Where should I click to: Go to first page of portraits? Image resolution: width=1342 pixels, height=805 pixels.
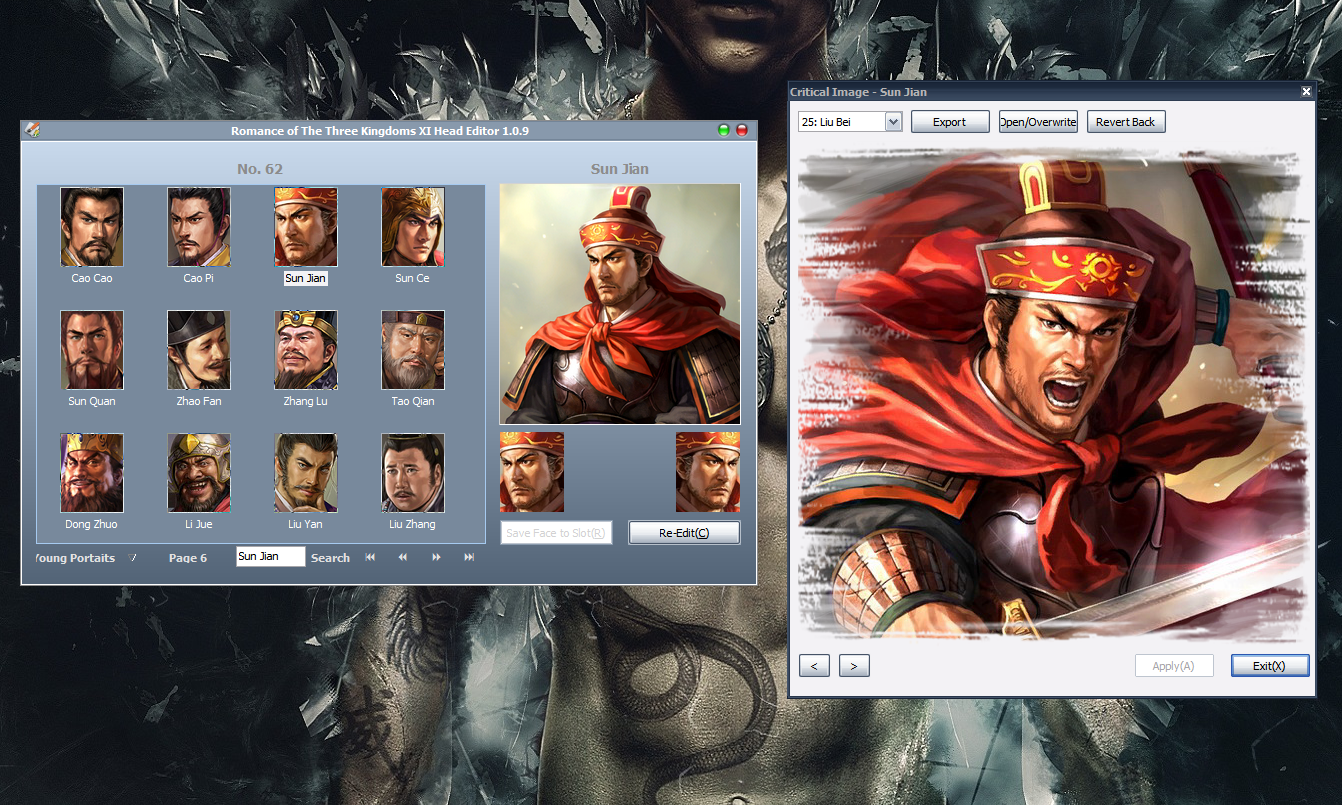[370, 557]
